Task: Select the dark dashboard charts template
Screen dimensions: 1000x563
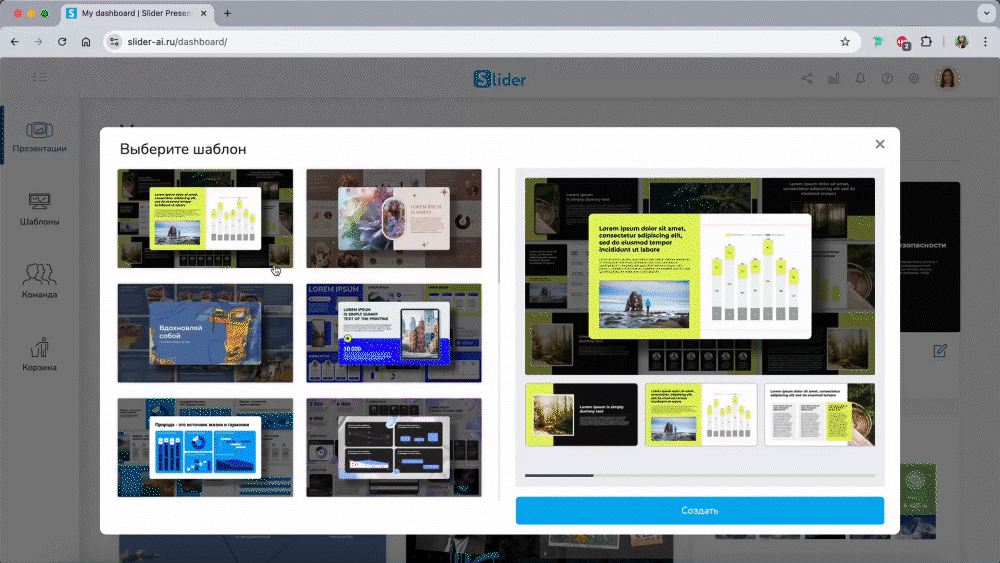Action: 394,448
